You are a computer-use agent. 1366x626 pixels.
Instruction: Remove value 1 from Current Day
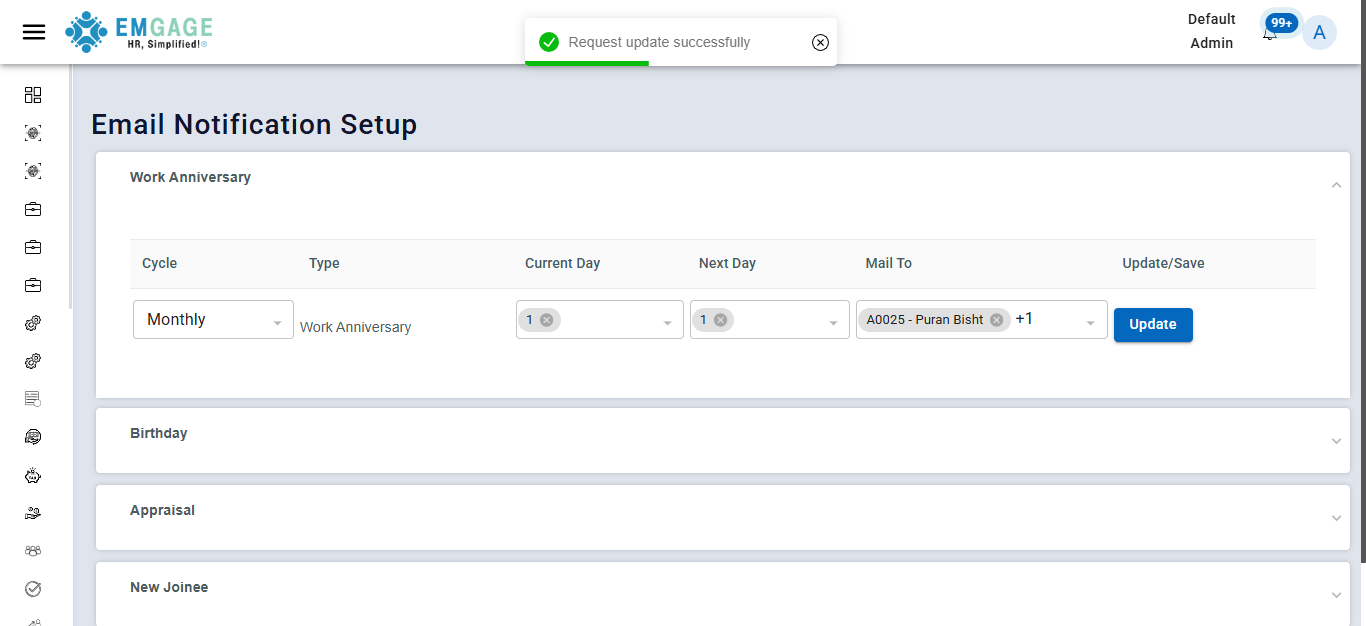(x=546, y=320)
